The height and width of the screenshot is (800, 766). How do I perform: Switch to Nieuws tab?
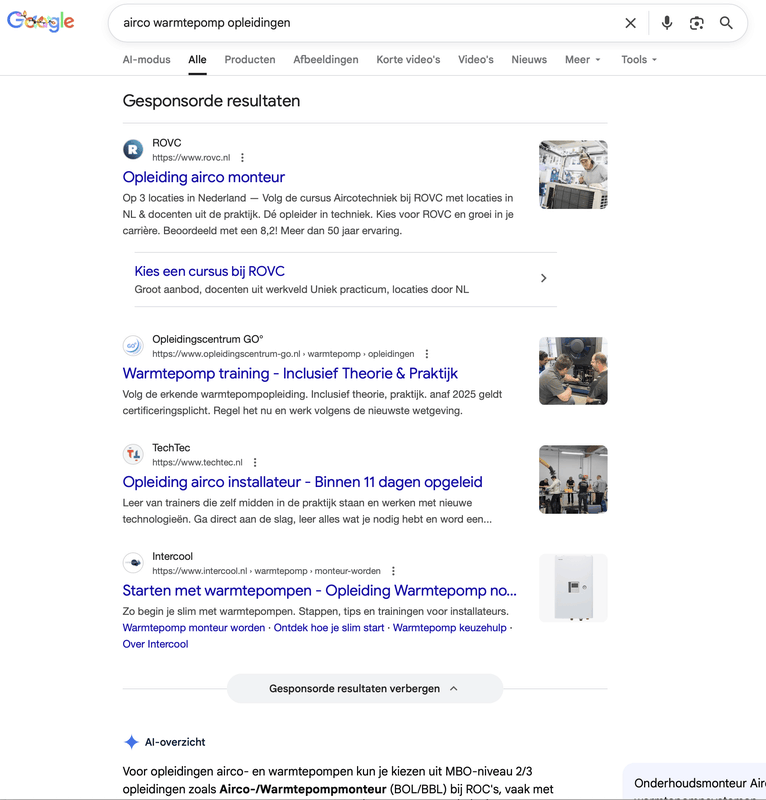(529, 60)
